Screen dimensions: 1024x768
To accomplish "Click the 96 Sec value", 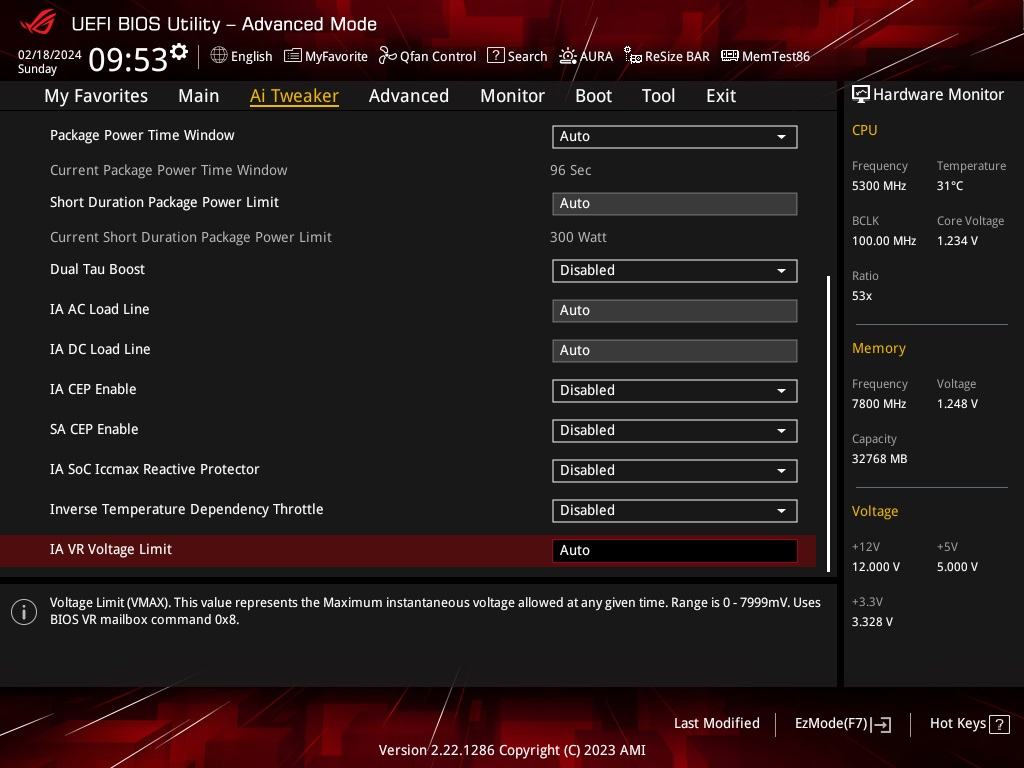I will point(570,170).
